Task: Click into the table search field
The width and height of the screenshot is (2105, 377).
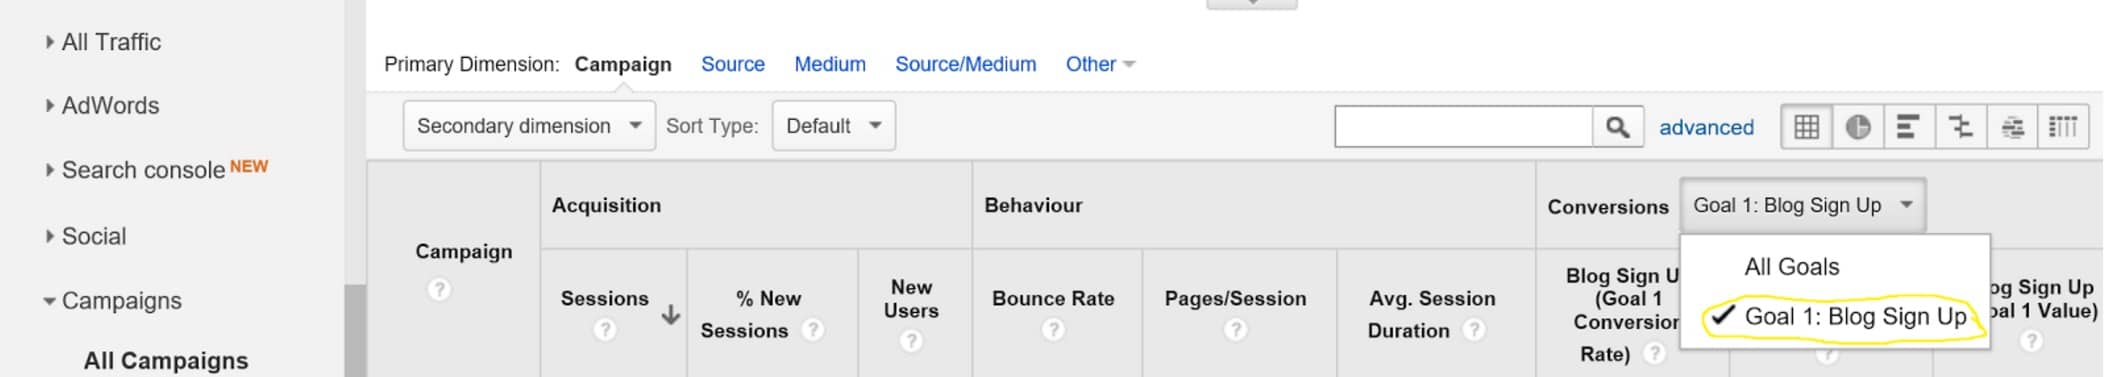Action: click(1463, 127)
